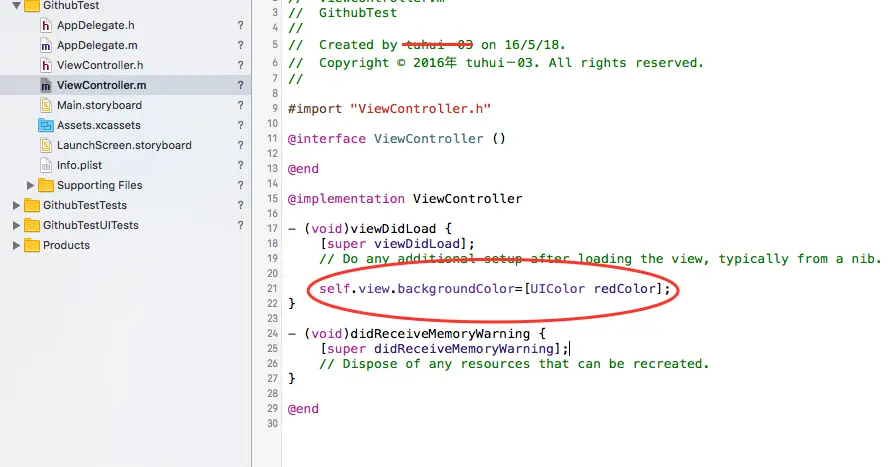This screenshot has width=892, height=467.
Task: Select the Products group label
Action: [66, 245]
